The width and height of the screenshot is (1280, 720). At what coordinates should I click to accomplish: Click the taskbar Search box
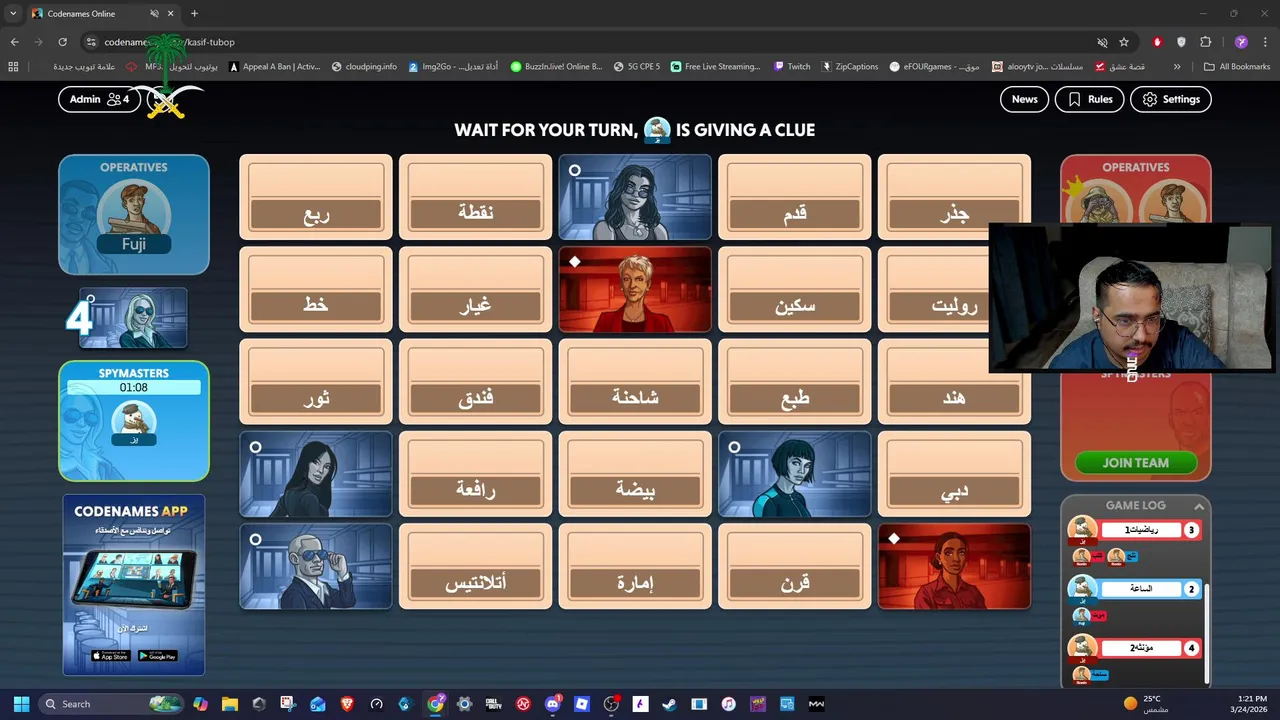pyautogui.click(x=112, y=704)
